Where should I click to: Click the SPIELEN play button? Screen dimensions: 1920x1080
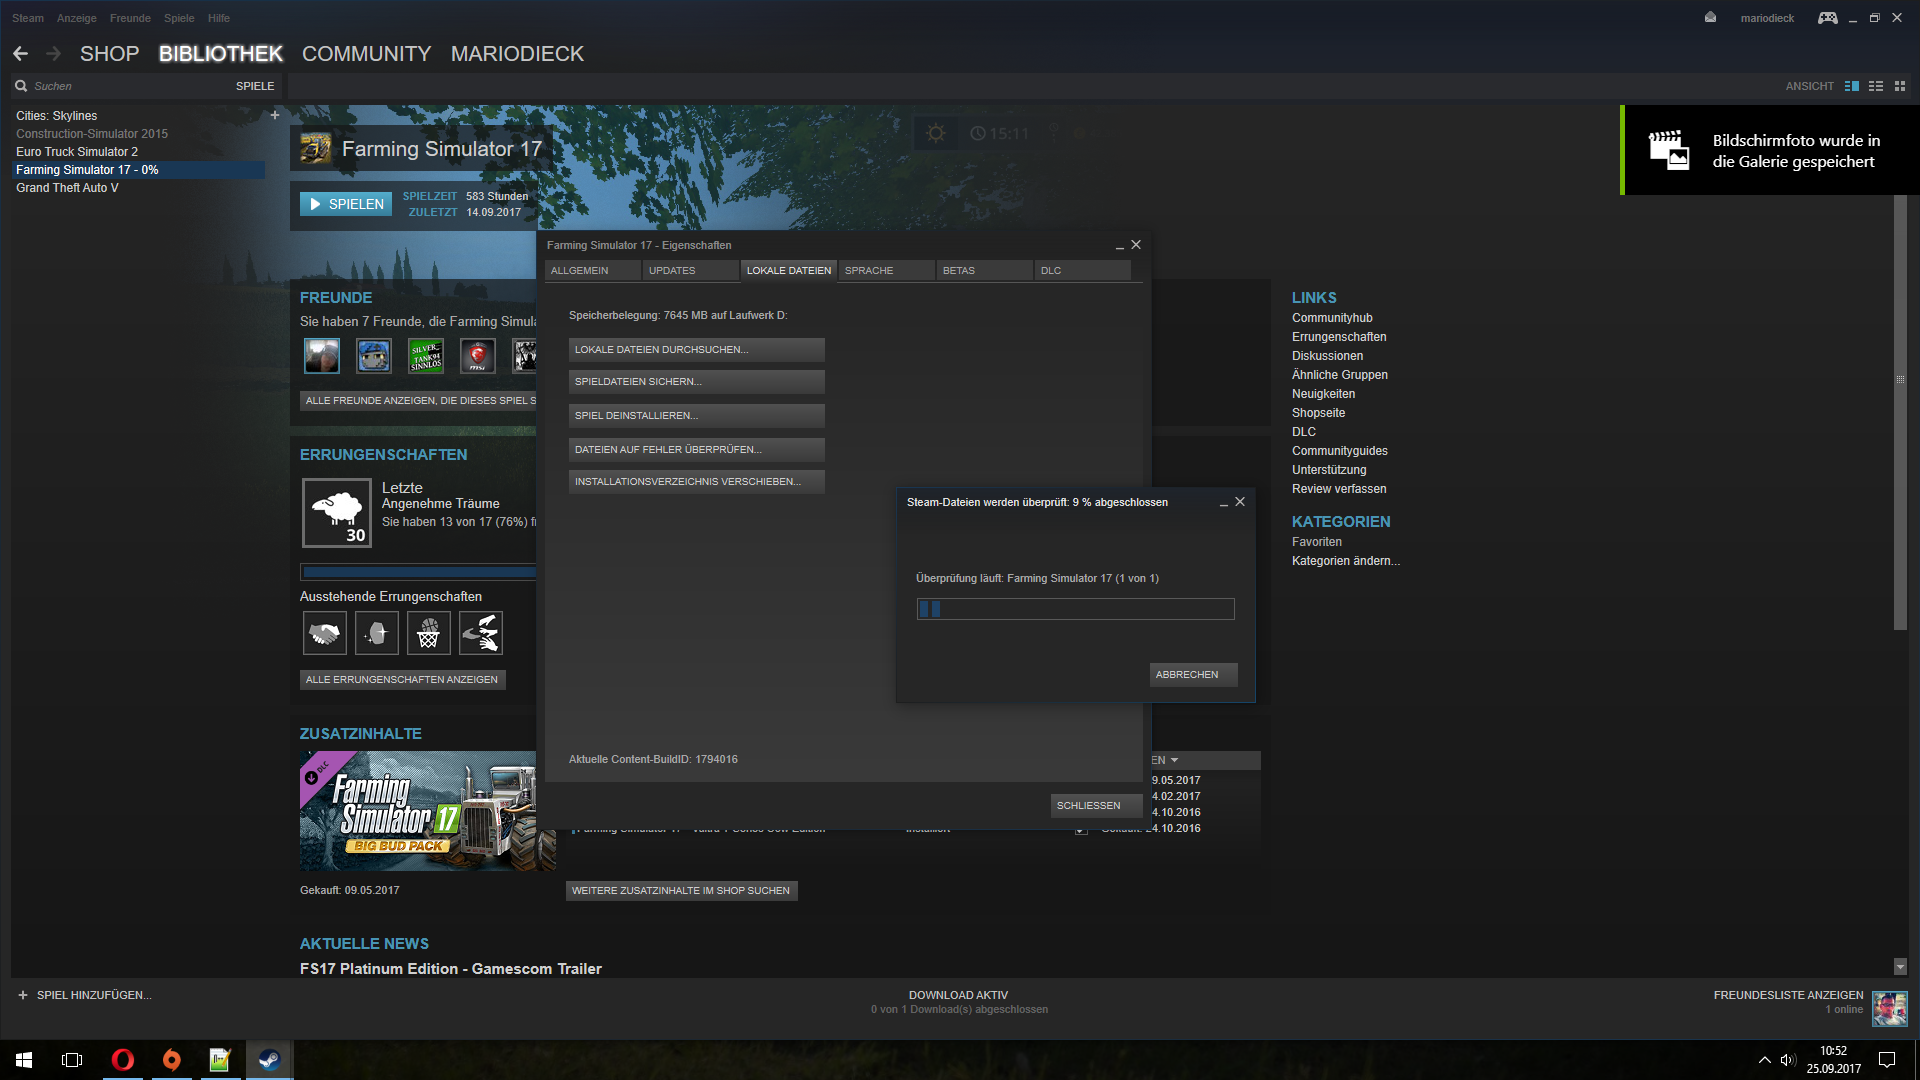[346, 204]
